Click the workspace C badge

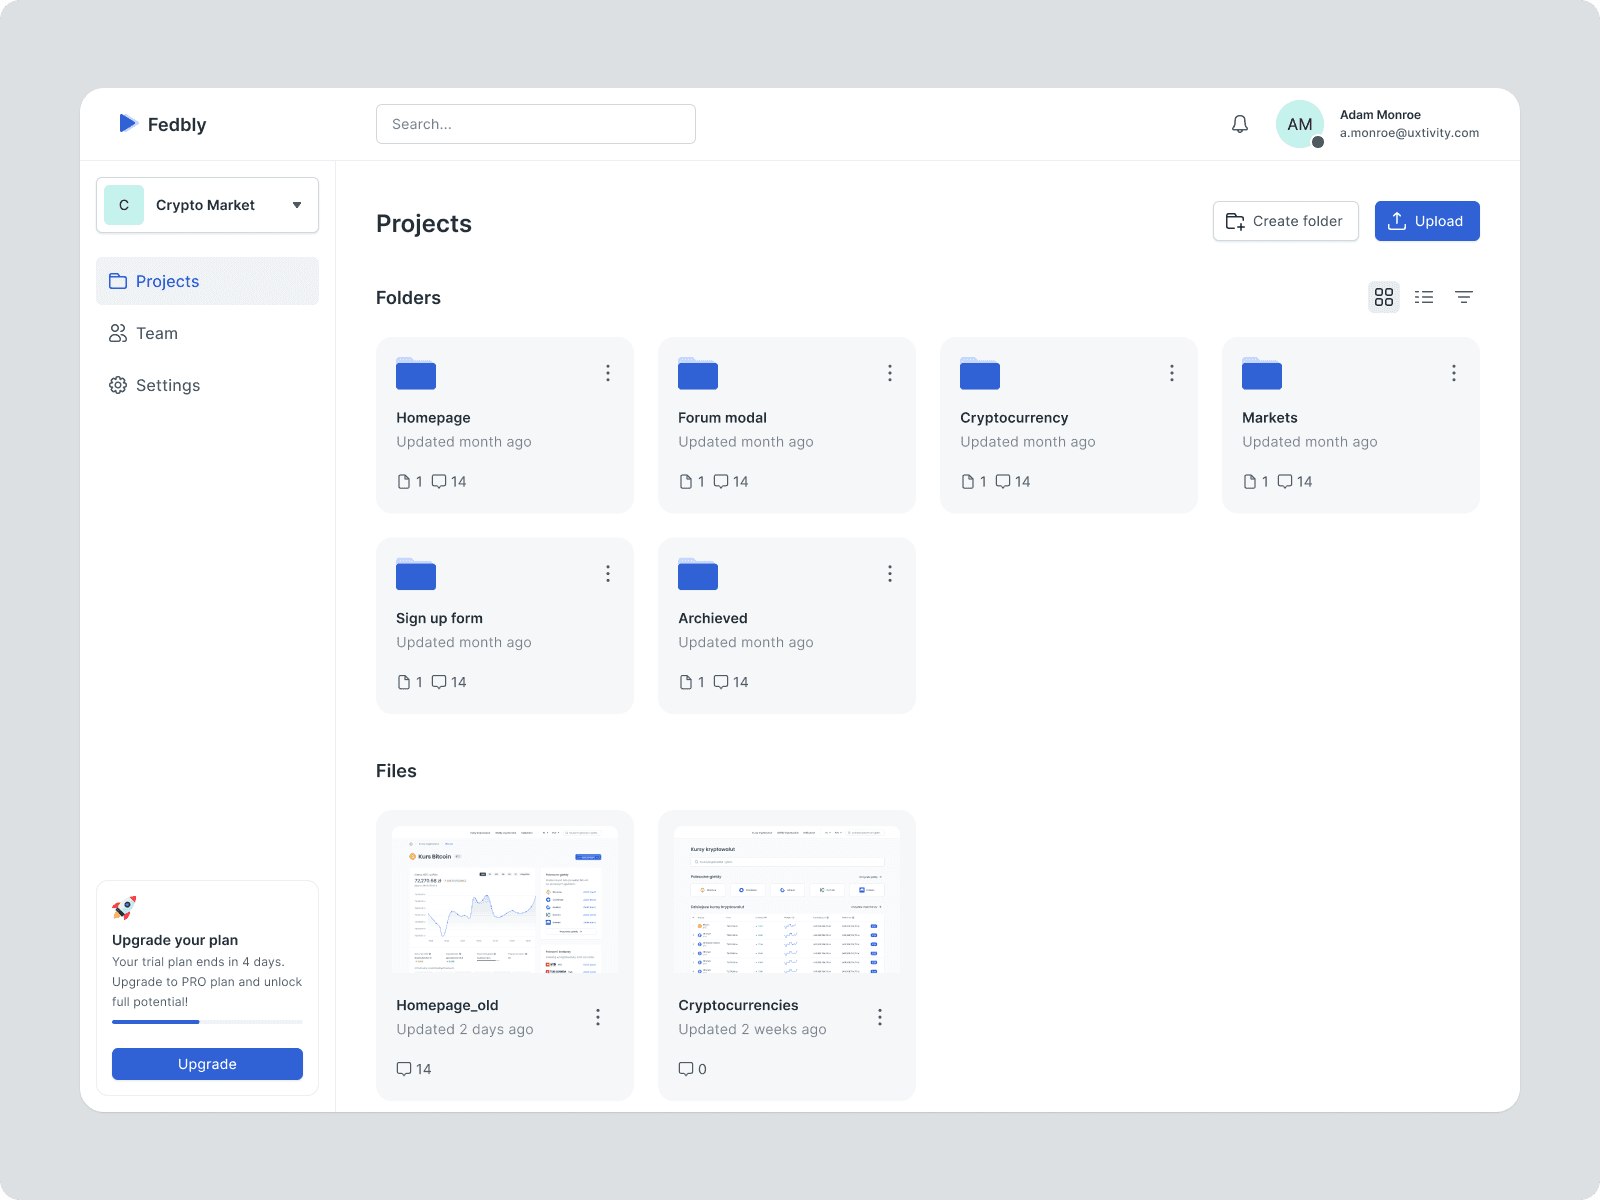tap(124, 205)
